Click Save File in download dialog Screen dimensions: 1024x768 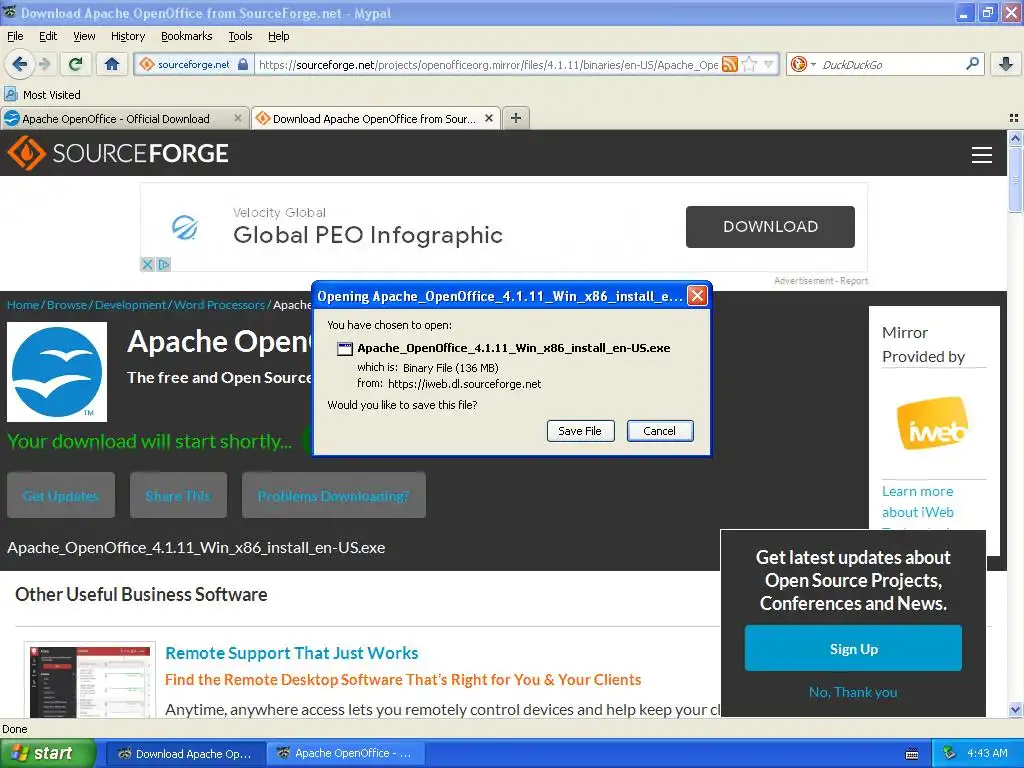click(x=580, y=431)
